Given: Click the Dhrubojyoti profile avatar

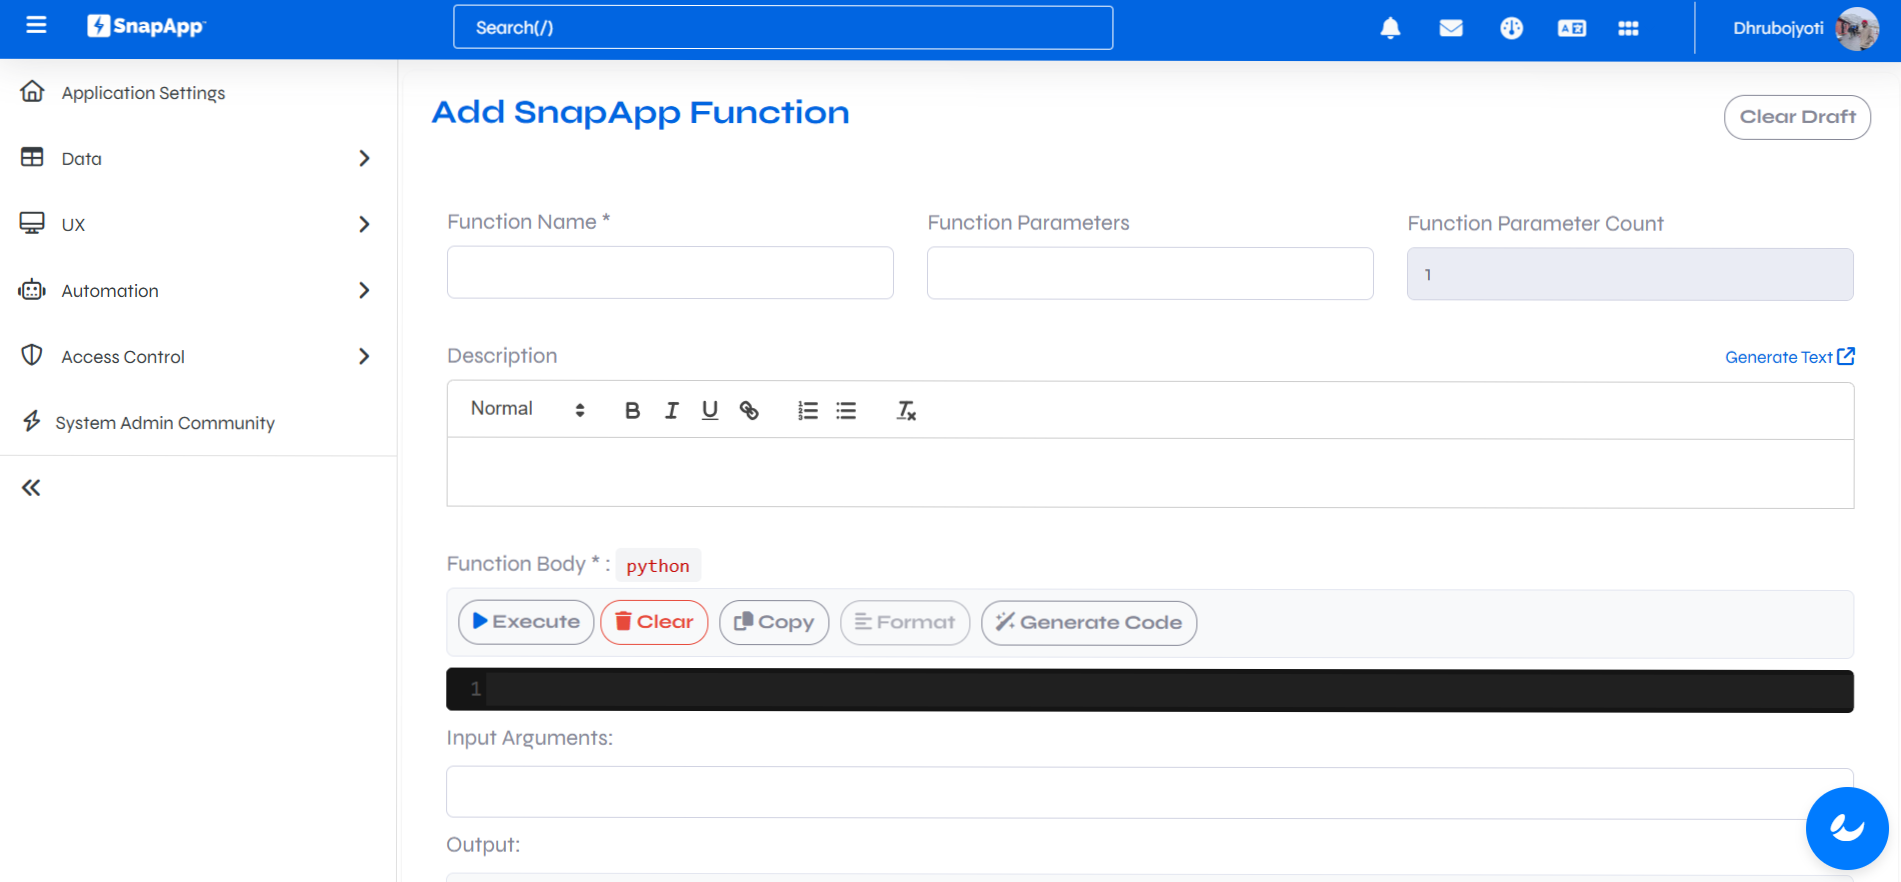Looking at the screenshot, I should 1857,28.
